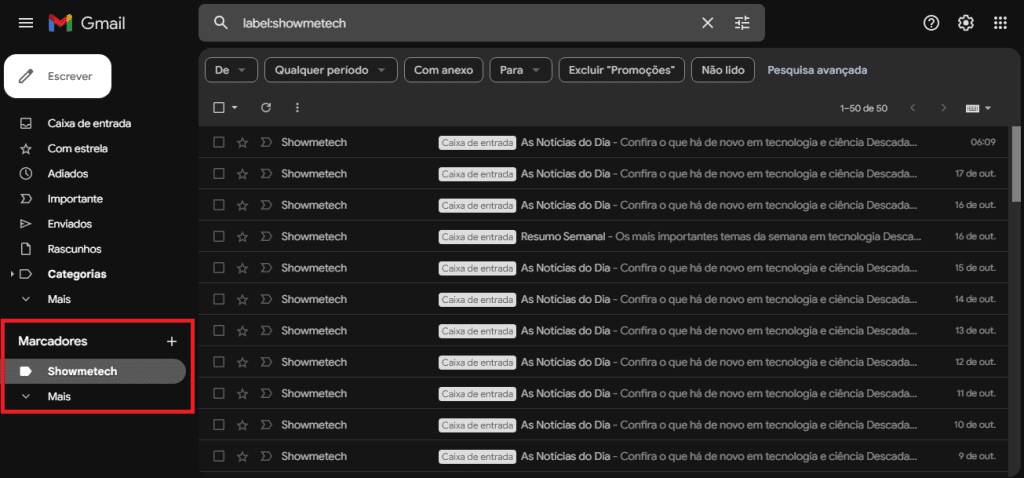
Task: Click the Escrever compose button
Action: pyautogui.click(x=57, y=76)
